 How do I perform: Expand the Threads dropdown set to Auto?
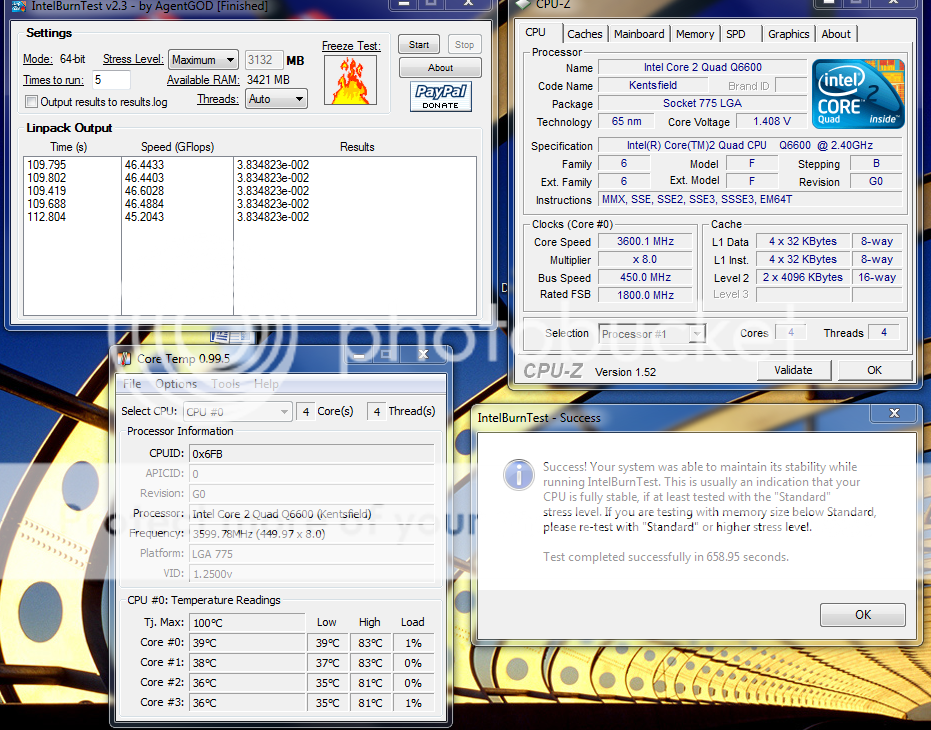[x=276, y=99]
